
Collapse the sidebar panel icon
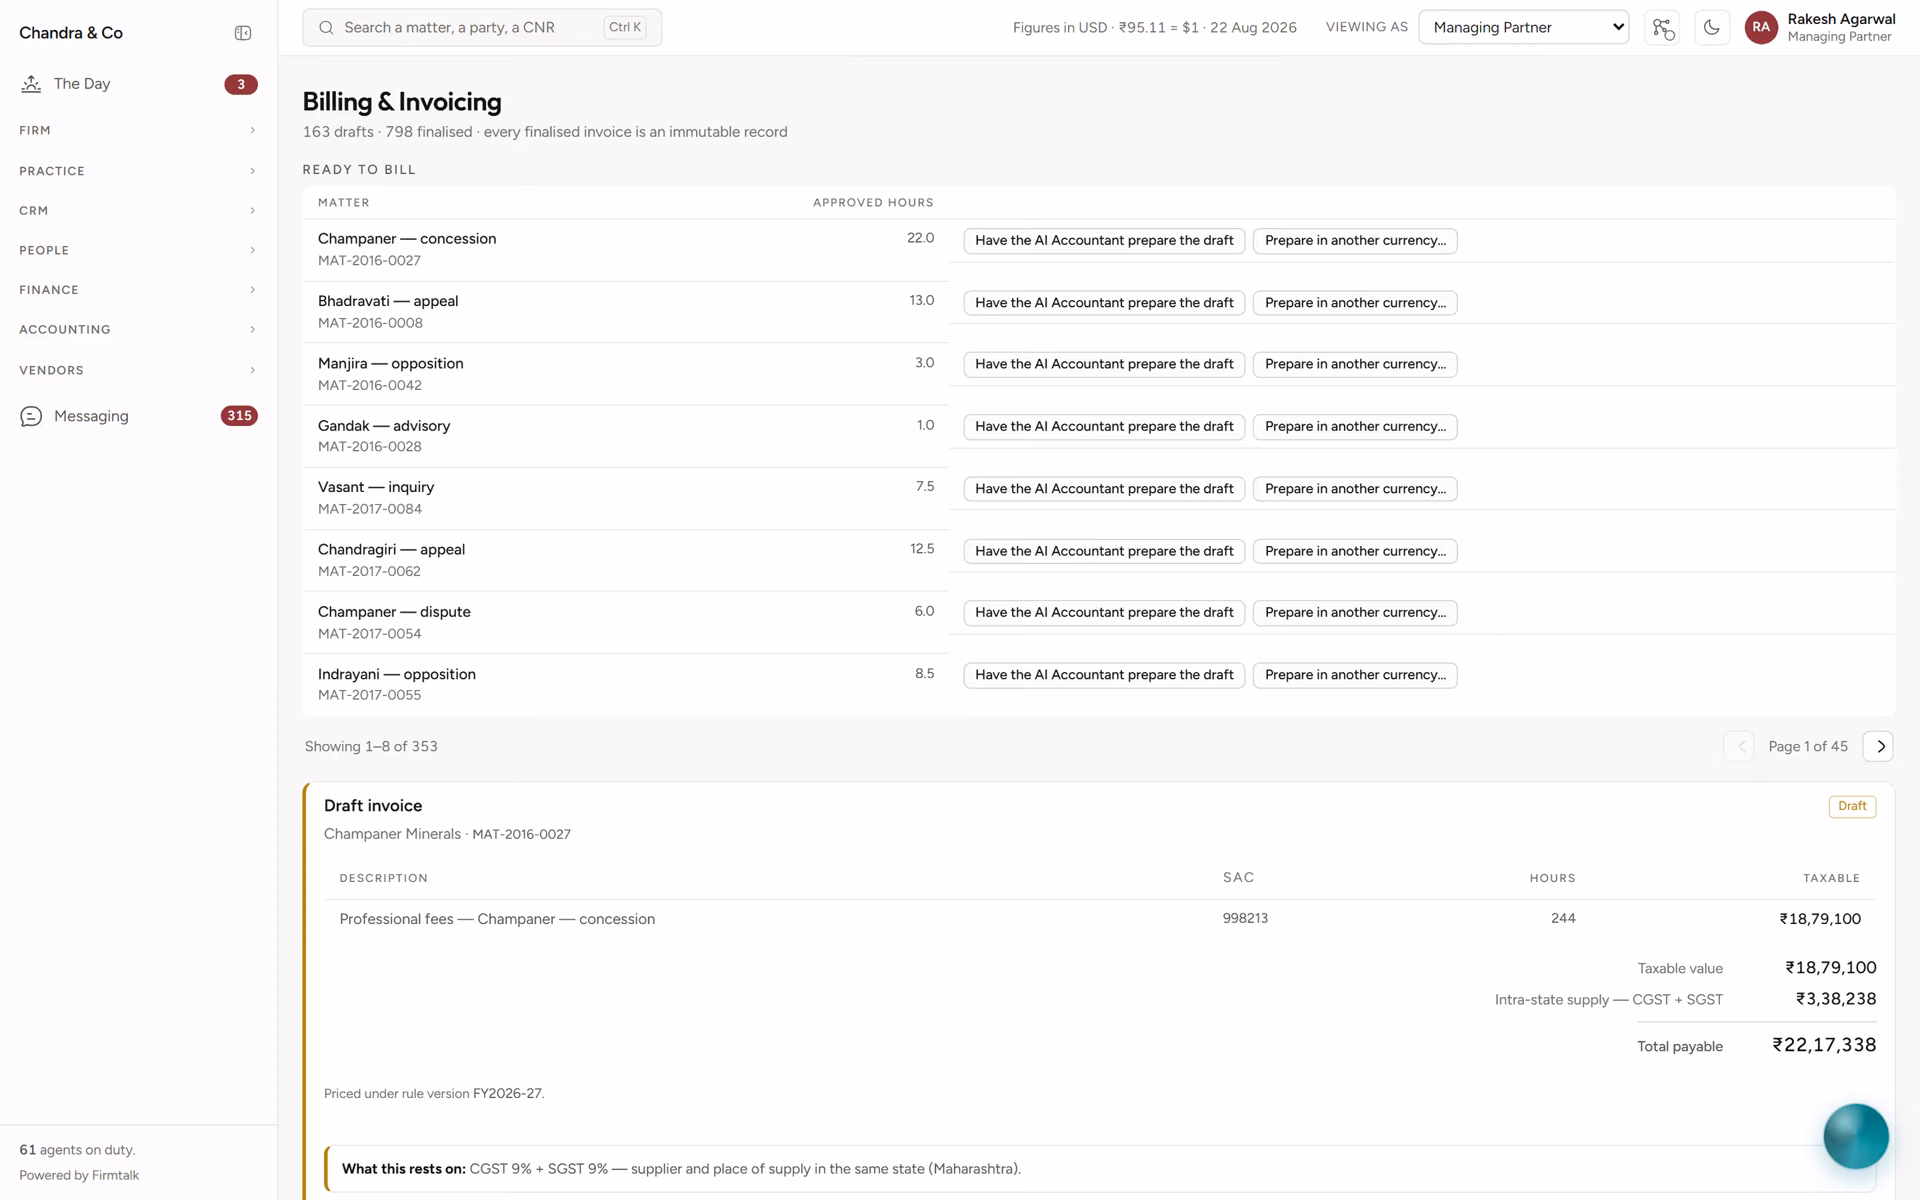pos(243,33)
